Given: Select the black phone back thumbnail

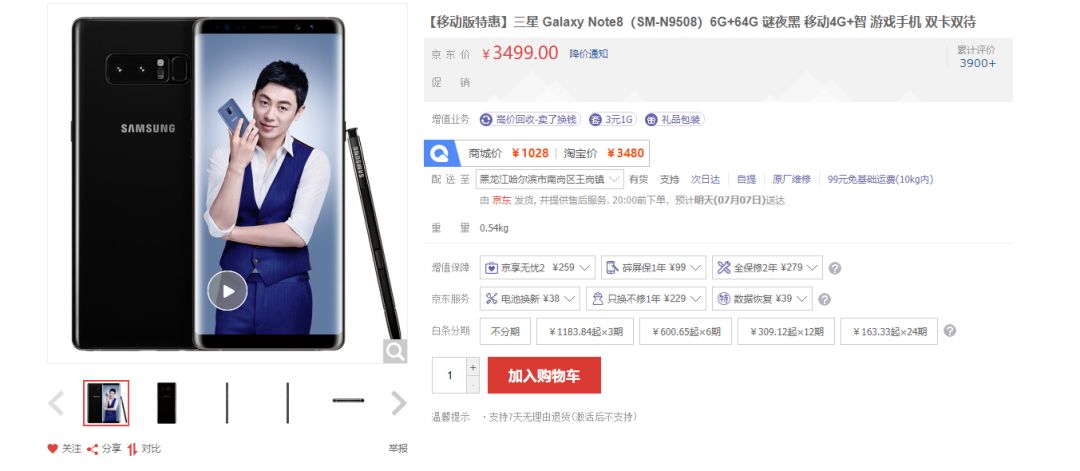Looking at the screenshot, I should (166, 403).
